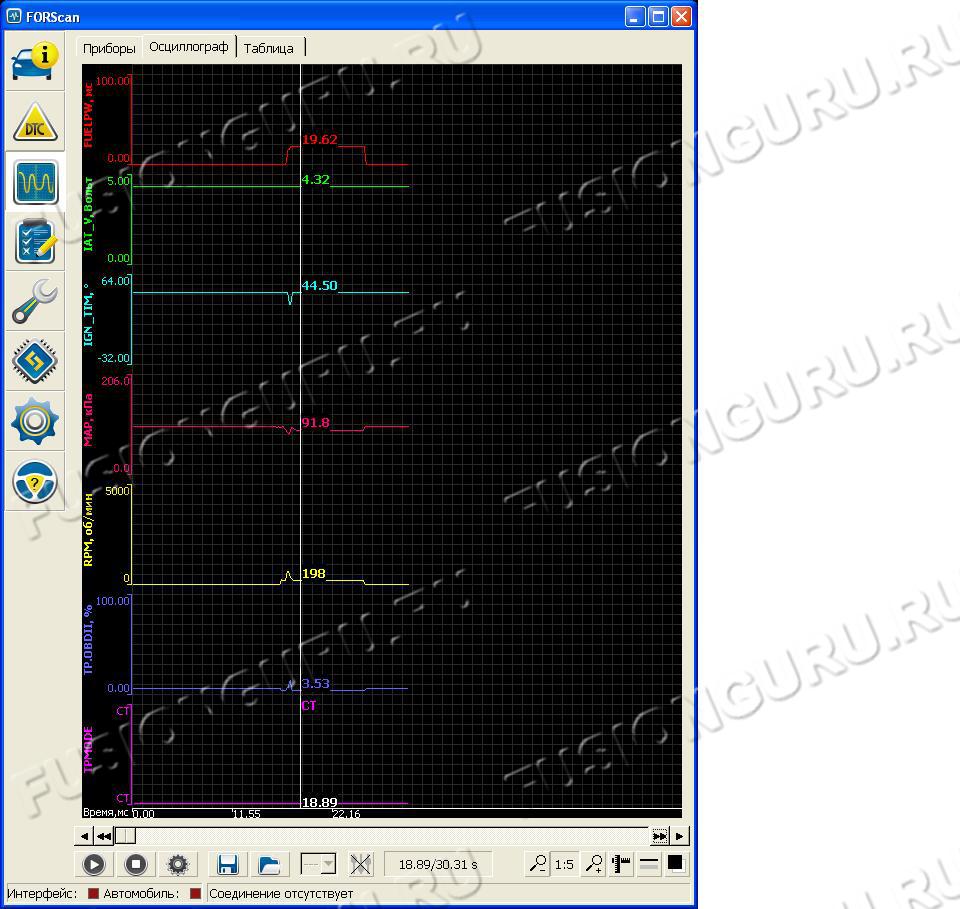Screen dimensions: 960x909
Task: Open the module configuration chip section
Action: tap(35, 361)
